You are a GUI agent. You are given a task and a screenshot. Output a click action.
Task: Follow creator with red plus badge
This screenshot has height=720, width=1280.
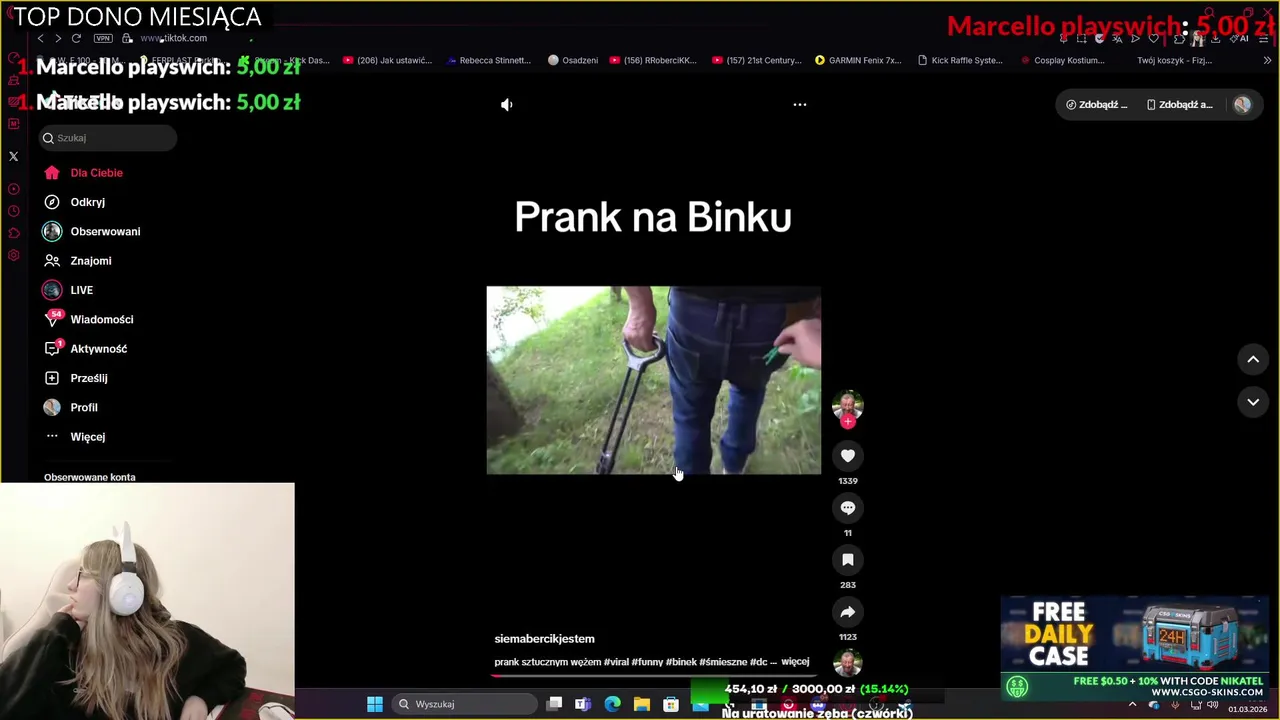[848, 422]
